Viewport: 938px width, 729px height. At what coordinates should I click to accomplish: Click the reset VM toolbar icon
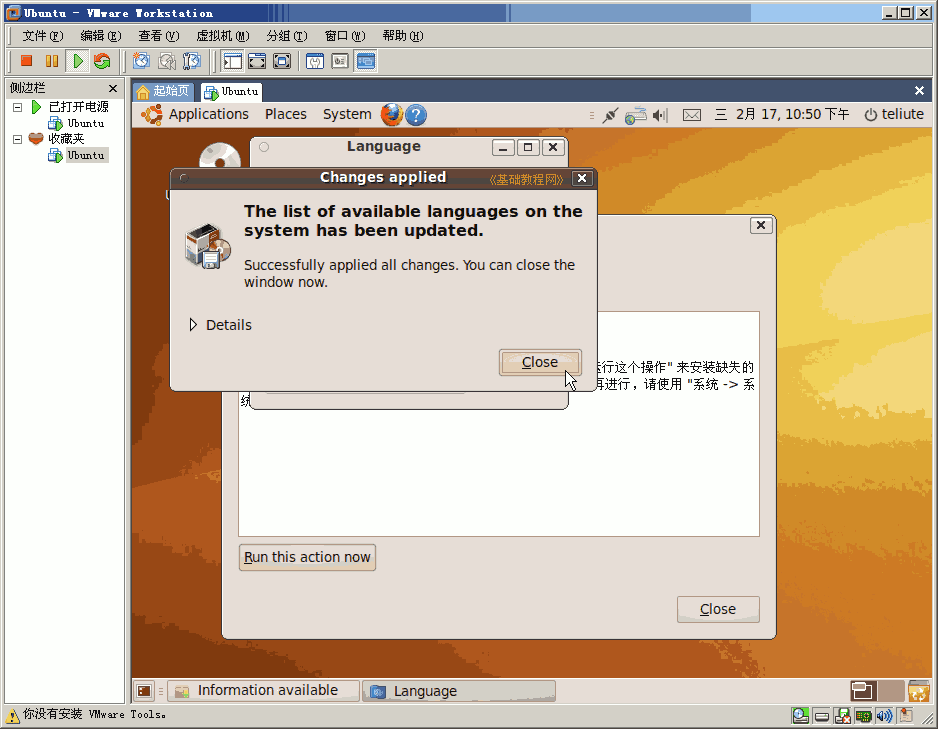102,61
